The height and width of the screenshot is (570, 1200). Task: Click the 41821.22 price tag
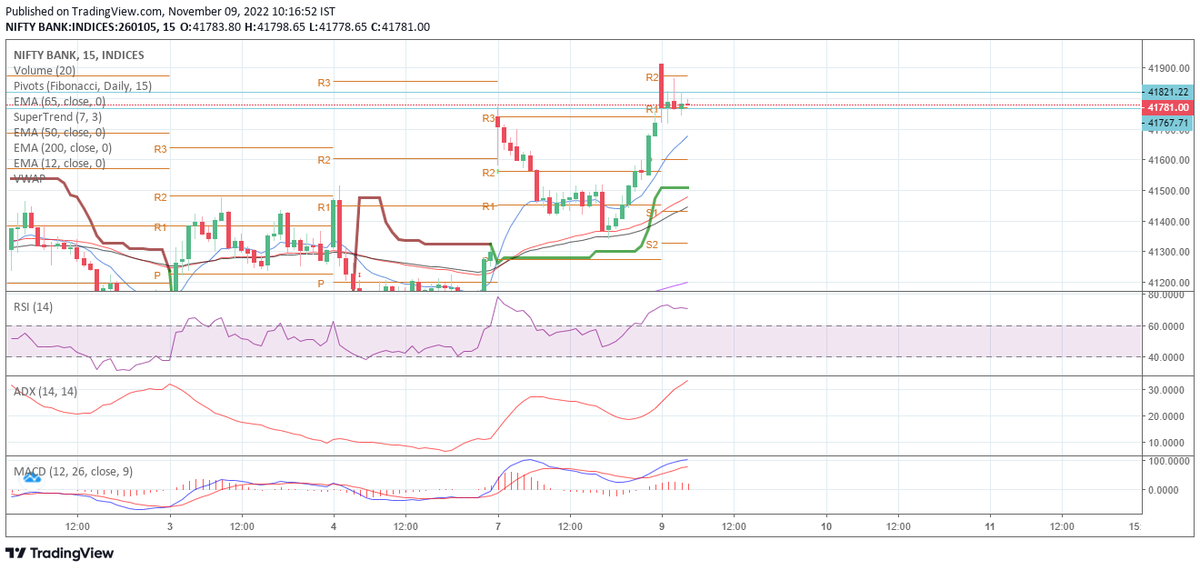point(1167,92)
